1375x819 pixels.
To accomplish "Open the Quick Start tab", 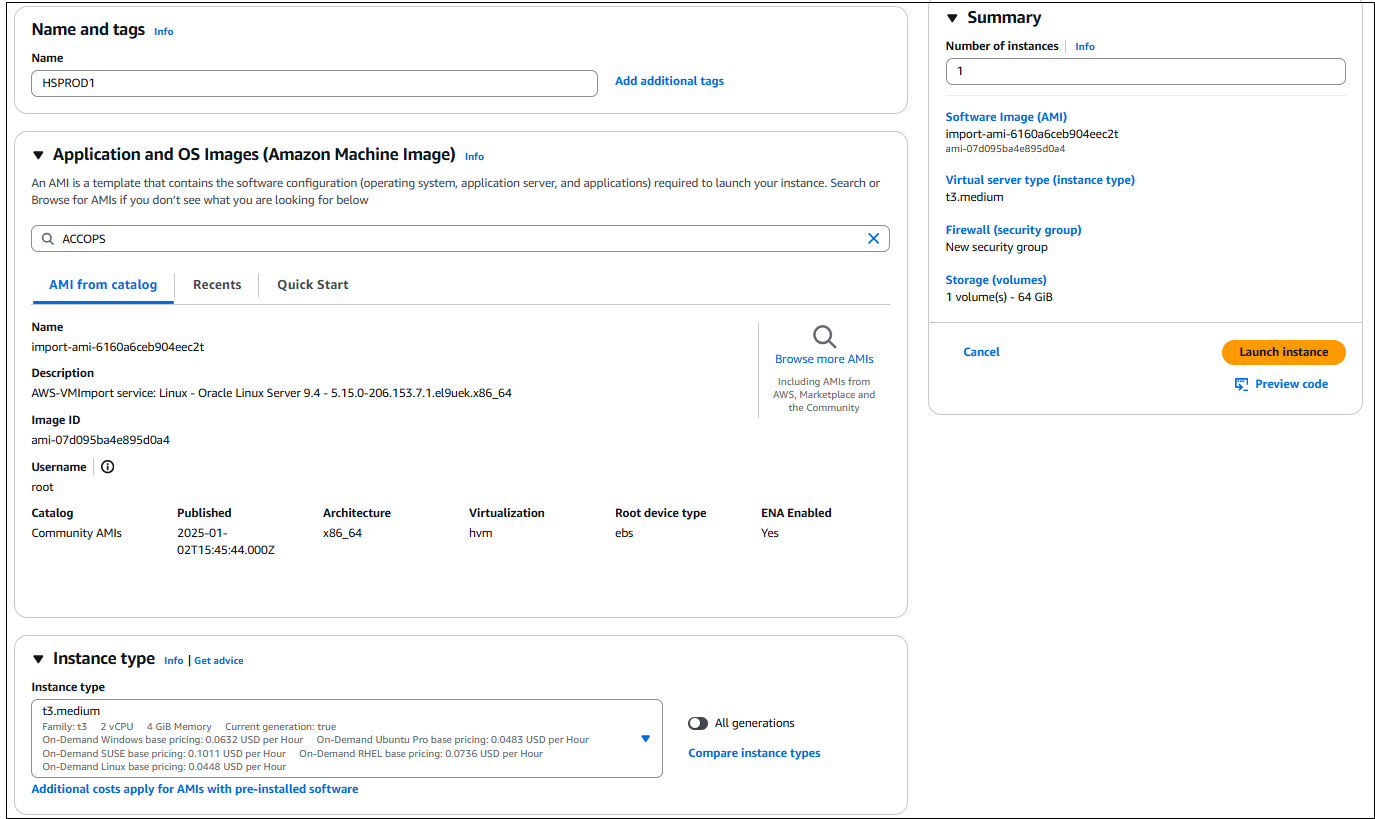I will coord(312,284).
